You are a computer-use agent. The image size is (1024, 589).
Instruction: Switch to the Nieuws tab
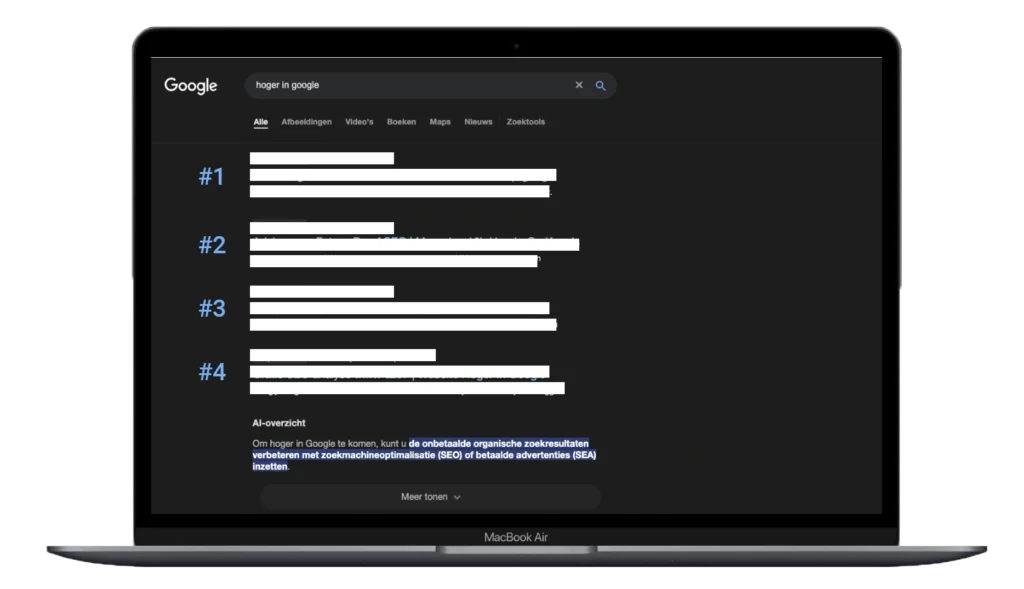pyautogui.click(x=478, y=122)
